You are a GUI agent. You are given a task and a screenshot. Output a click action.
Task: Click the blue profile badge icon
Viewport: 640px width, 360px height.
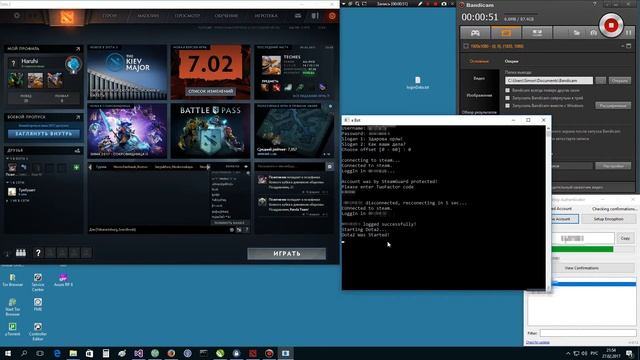pos(73,64)
